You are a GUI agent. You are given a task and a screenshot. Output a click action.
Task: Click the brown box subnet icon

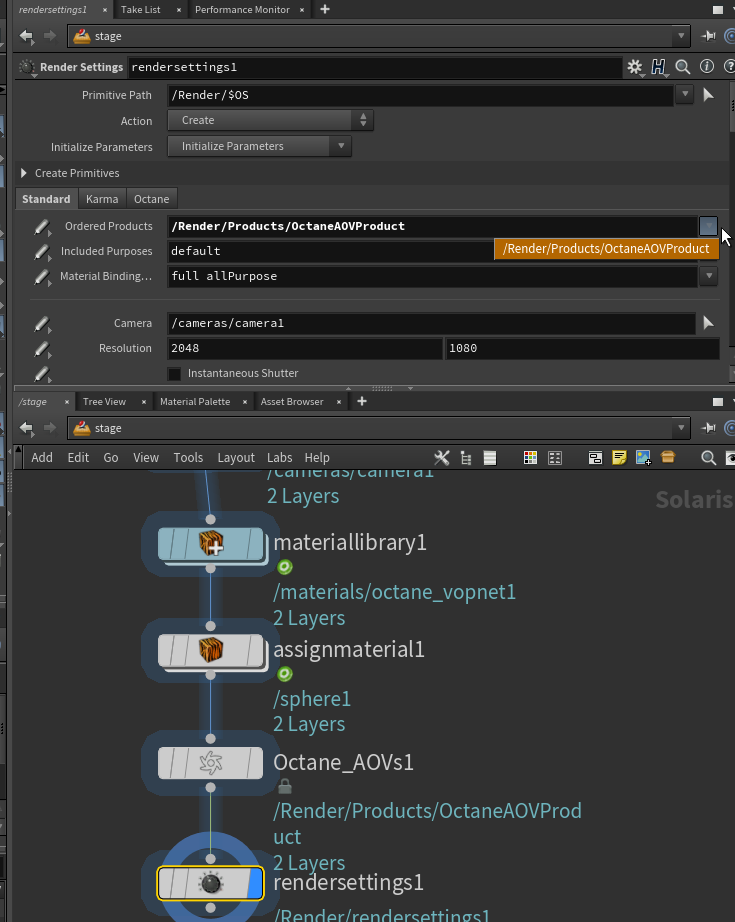click(x=668, y=456)
